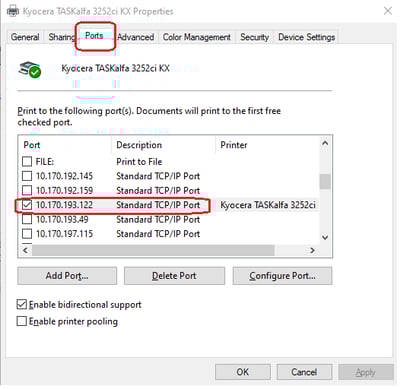The image size is (400, 389).
Task: Check the 10.170.193.49 port checkbox
Action: [27, 219]
